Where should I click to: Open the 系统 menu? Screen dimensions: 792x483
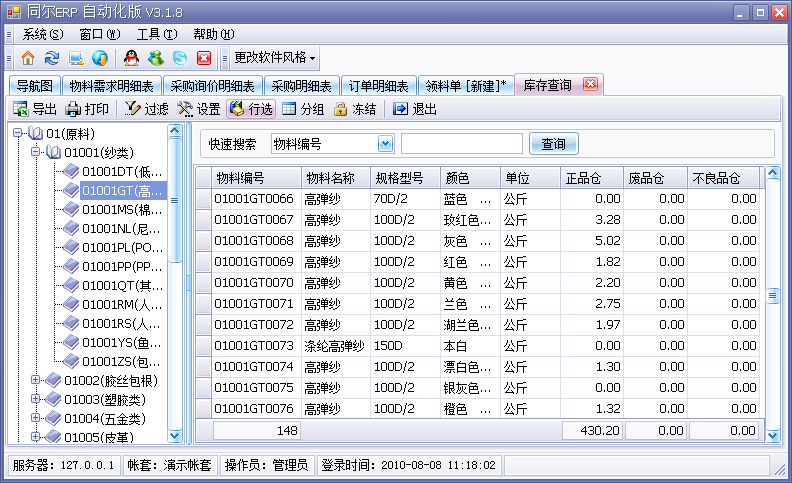tap(41, 34)
